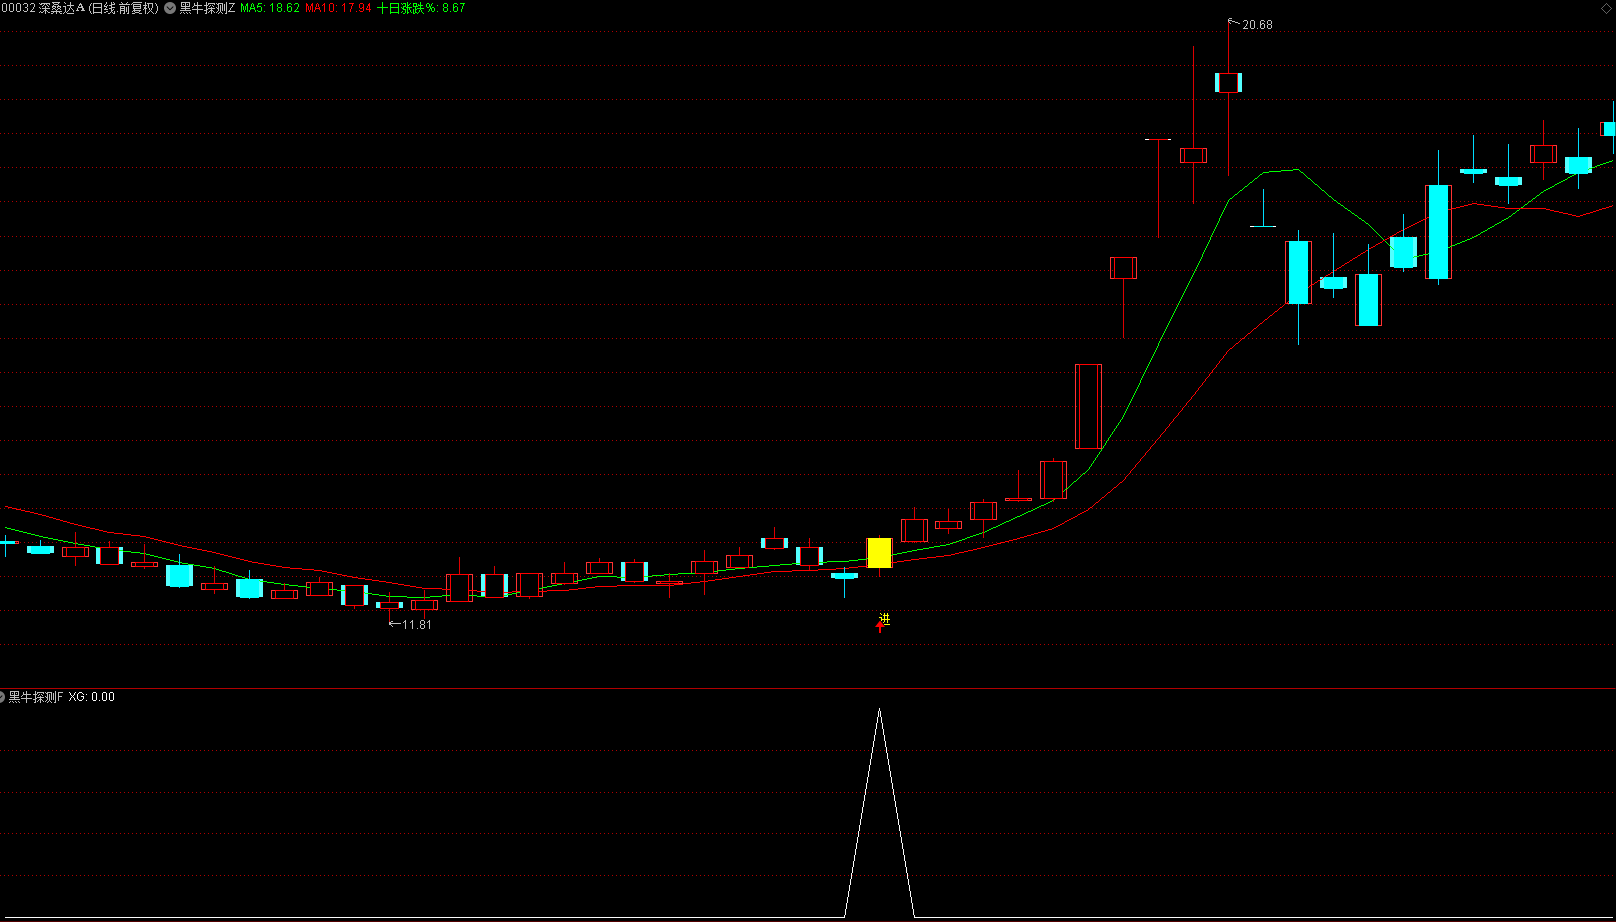Click the XG: 0.00 value
1616x922 pixels.
point(91,697)
